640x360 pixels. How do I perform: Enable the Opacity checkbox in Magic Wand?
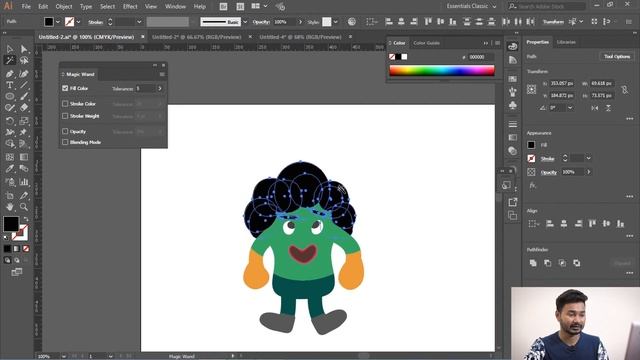tap(65, 131)
